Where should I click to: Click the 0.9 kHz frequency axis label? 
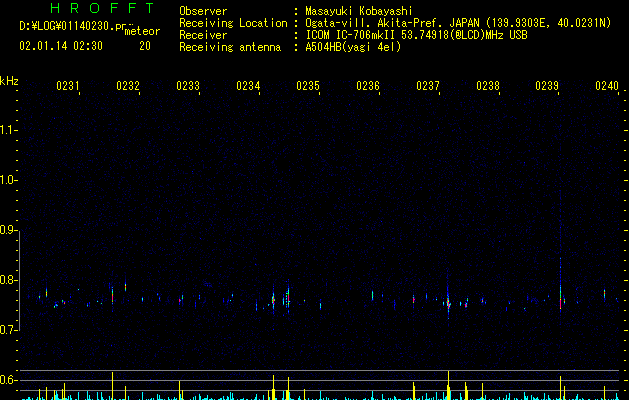pos(8,230)
